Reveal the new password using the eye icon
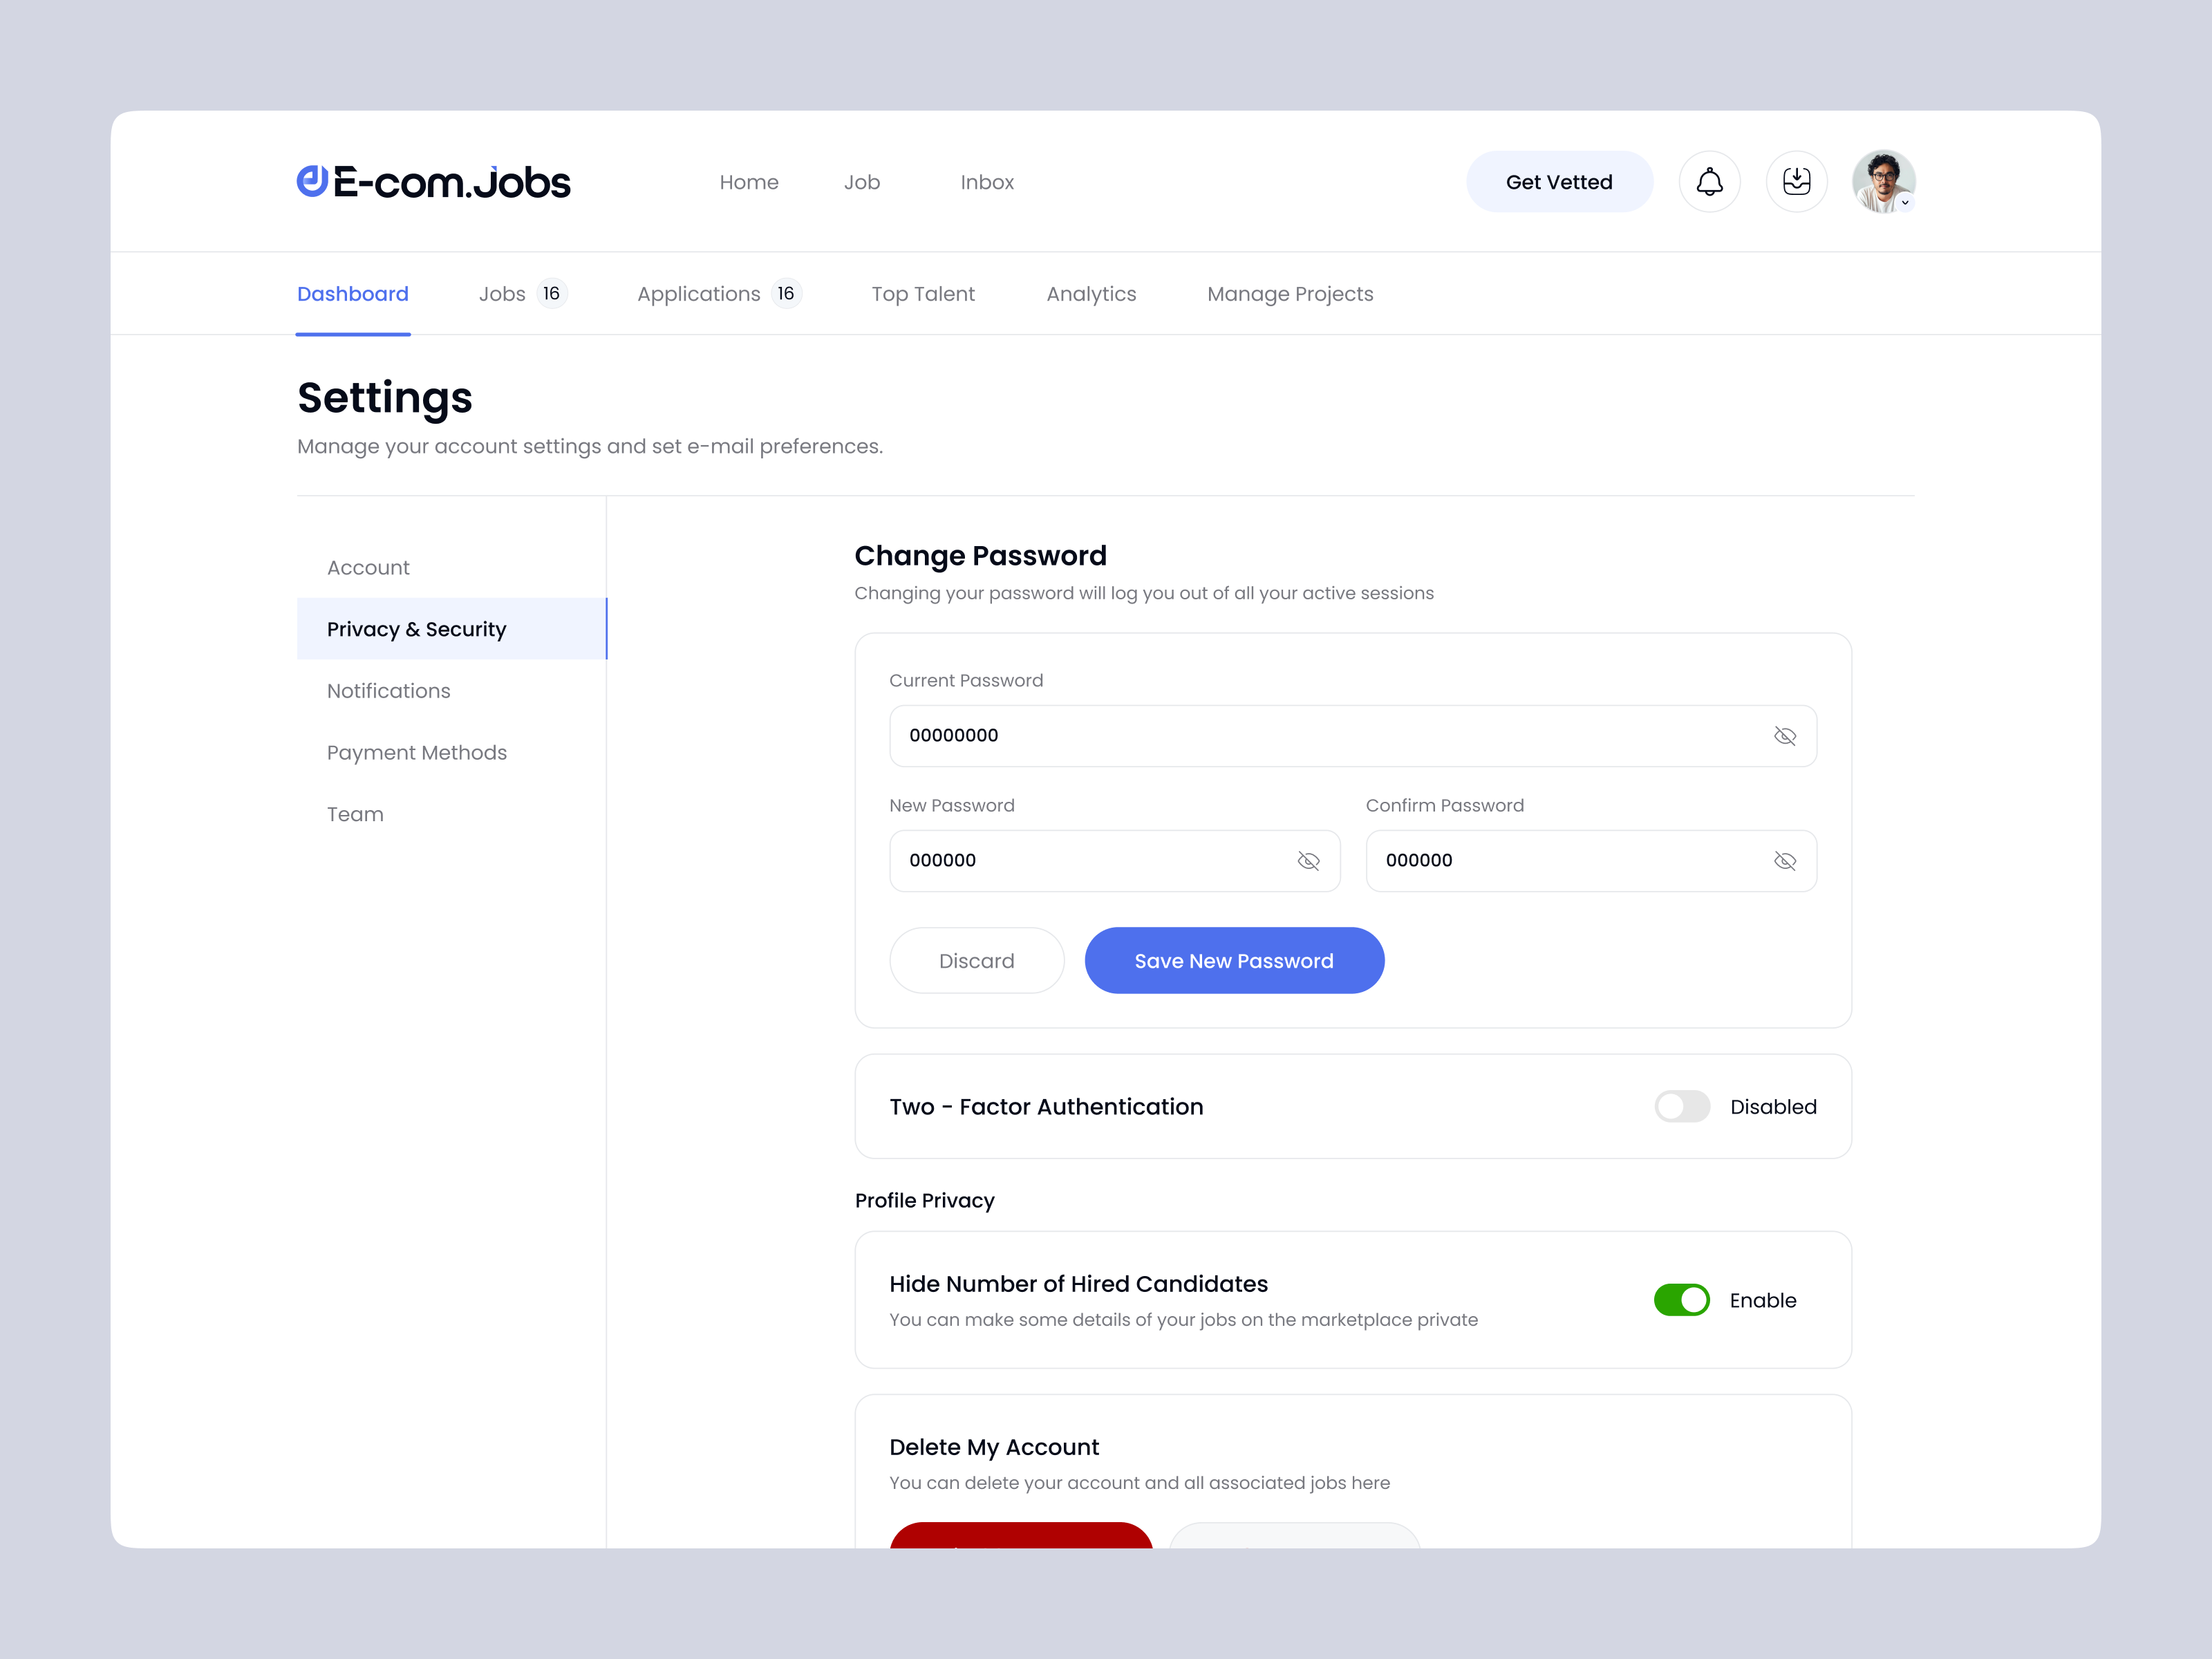 pyautogui.click(x=1308, y=861)
